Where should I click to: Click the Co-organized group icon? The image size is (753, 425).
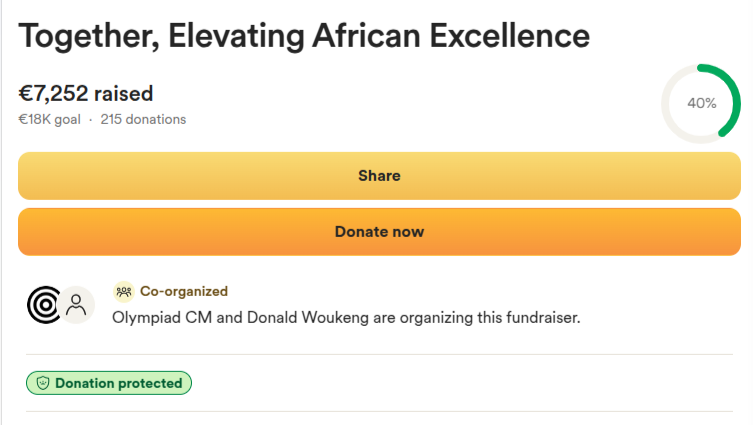coord(124,291)
